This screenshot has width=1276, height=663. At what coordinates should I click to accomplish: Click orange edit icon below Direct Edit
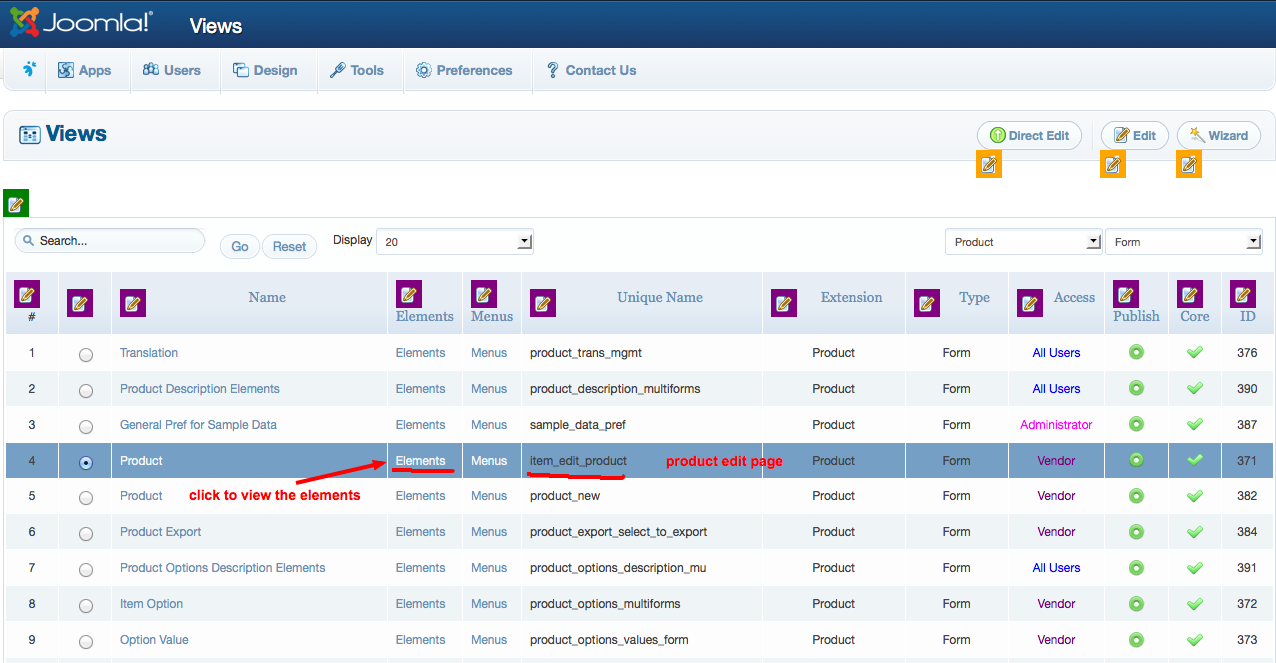point(989,165)
